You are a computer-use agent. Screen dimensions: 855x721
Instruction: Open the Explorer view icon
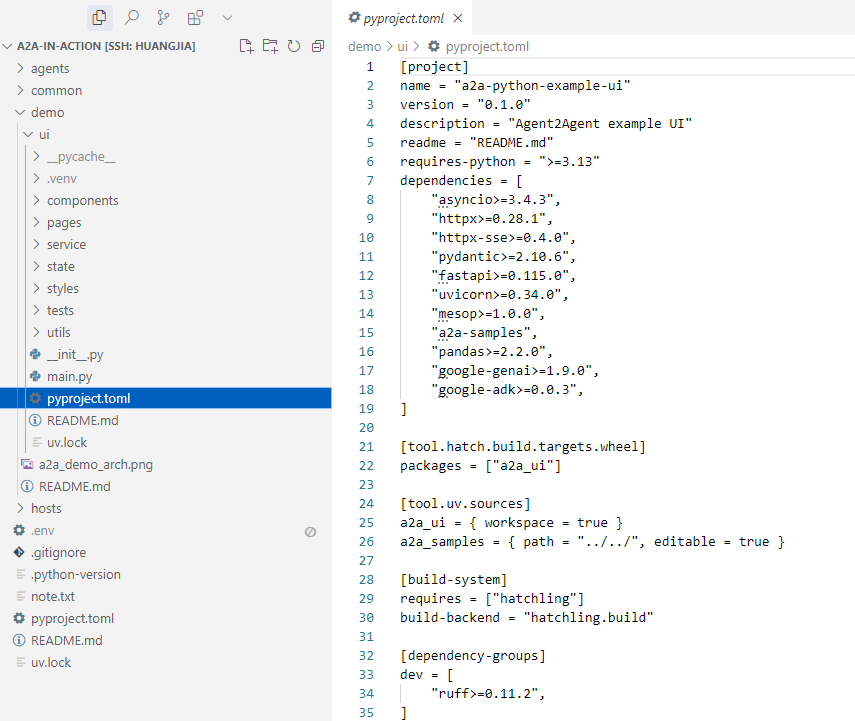99,17
